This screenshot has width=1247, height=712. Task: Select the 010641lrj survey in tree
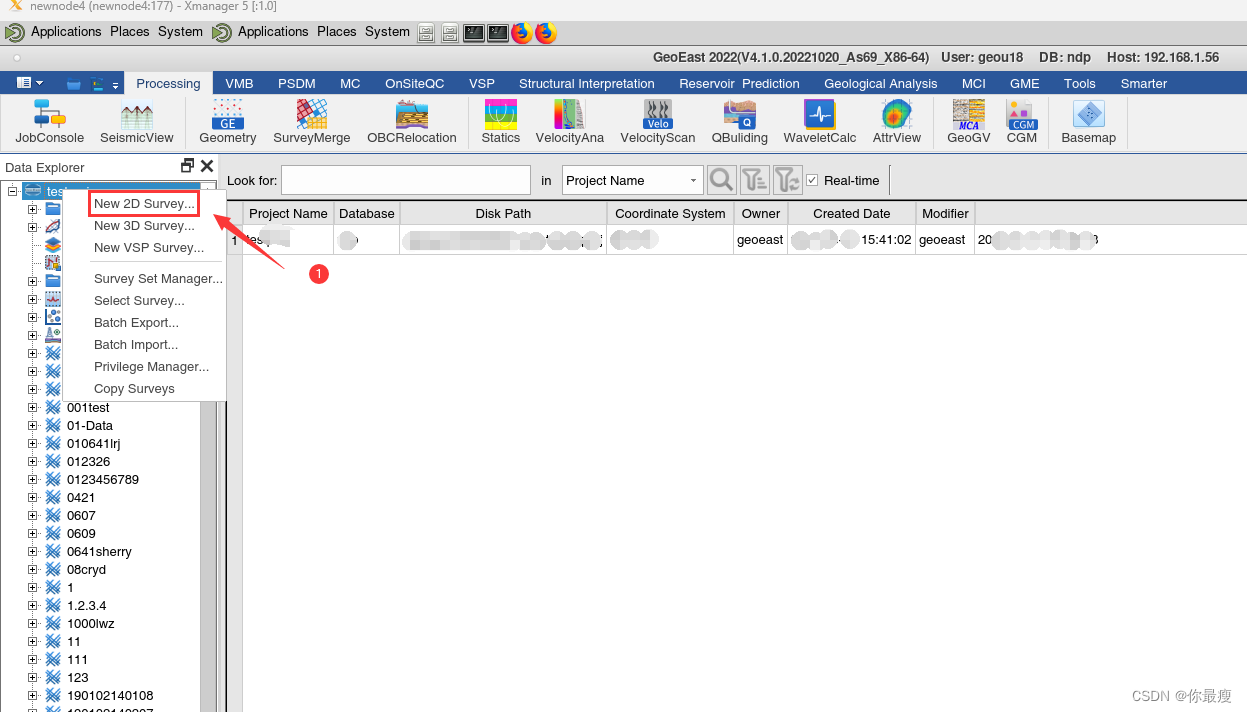pyautogui.click(x=94, y=444)
